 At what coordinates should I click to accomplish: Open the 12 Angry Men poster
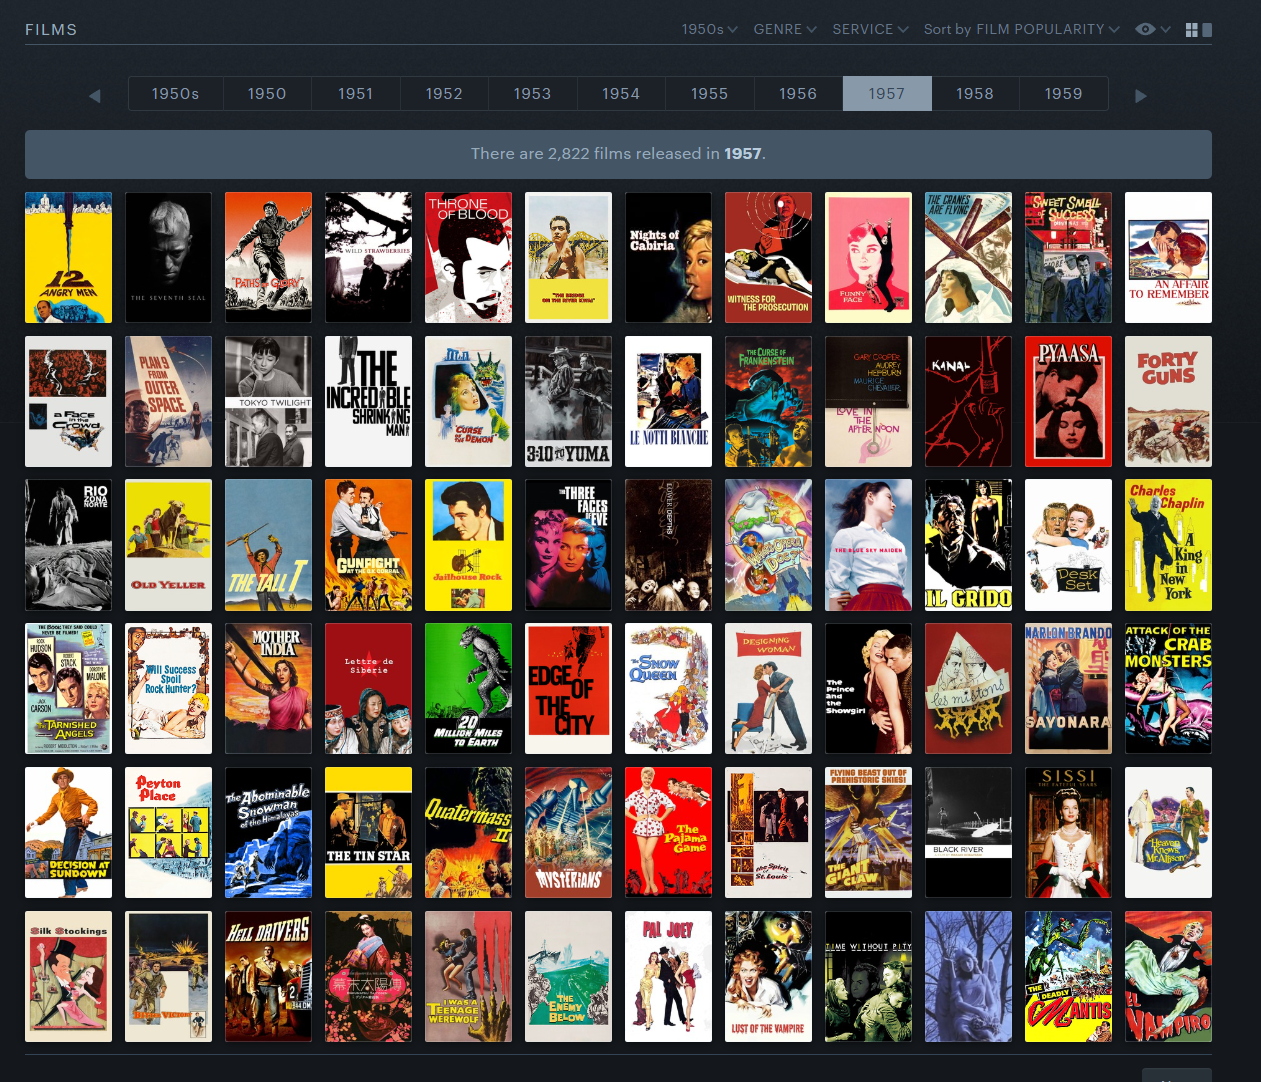(68, 257)
